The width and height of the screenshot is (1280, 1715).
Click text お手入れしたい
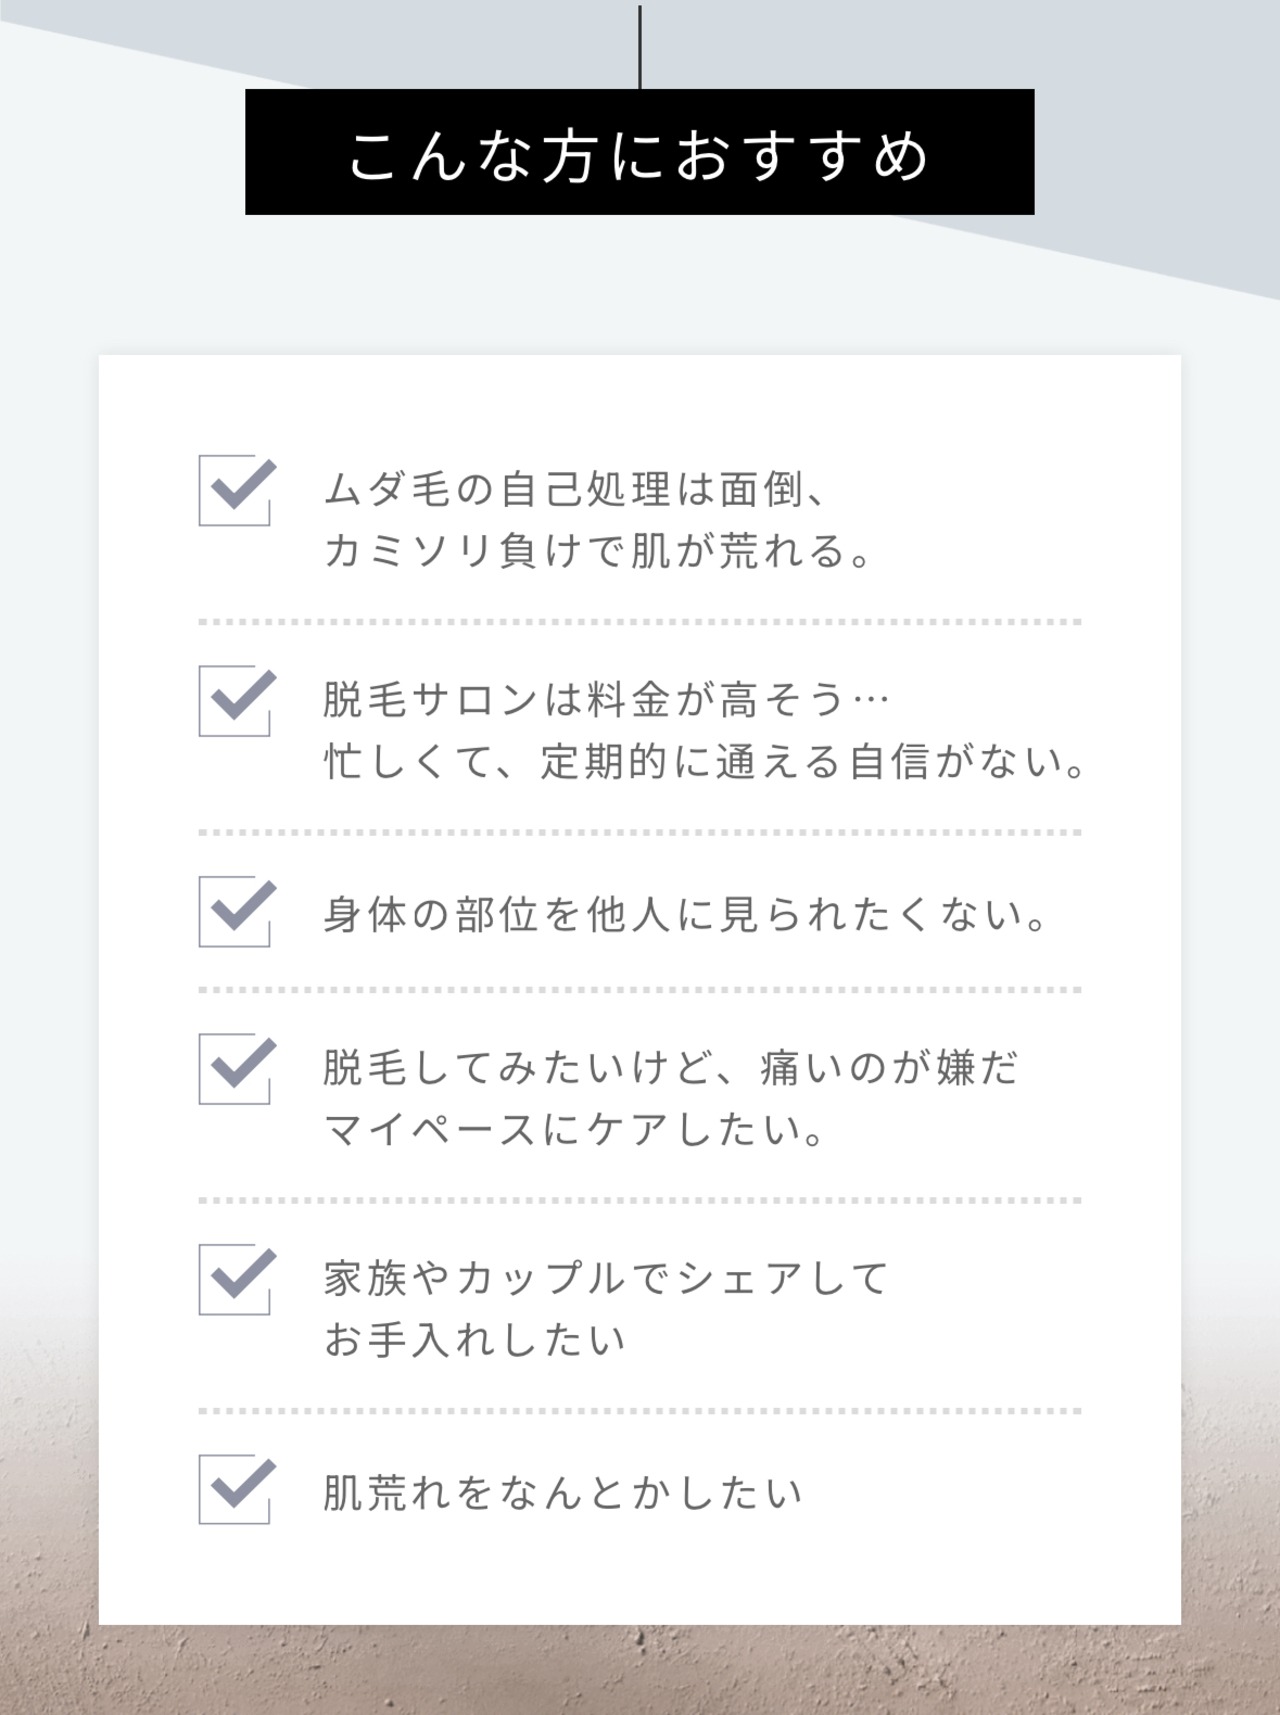point(475,1340)
